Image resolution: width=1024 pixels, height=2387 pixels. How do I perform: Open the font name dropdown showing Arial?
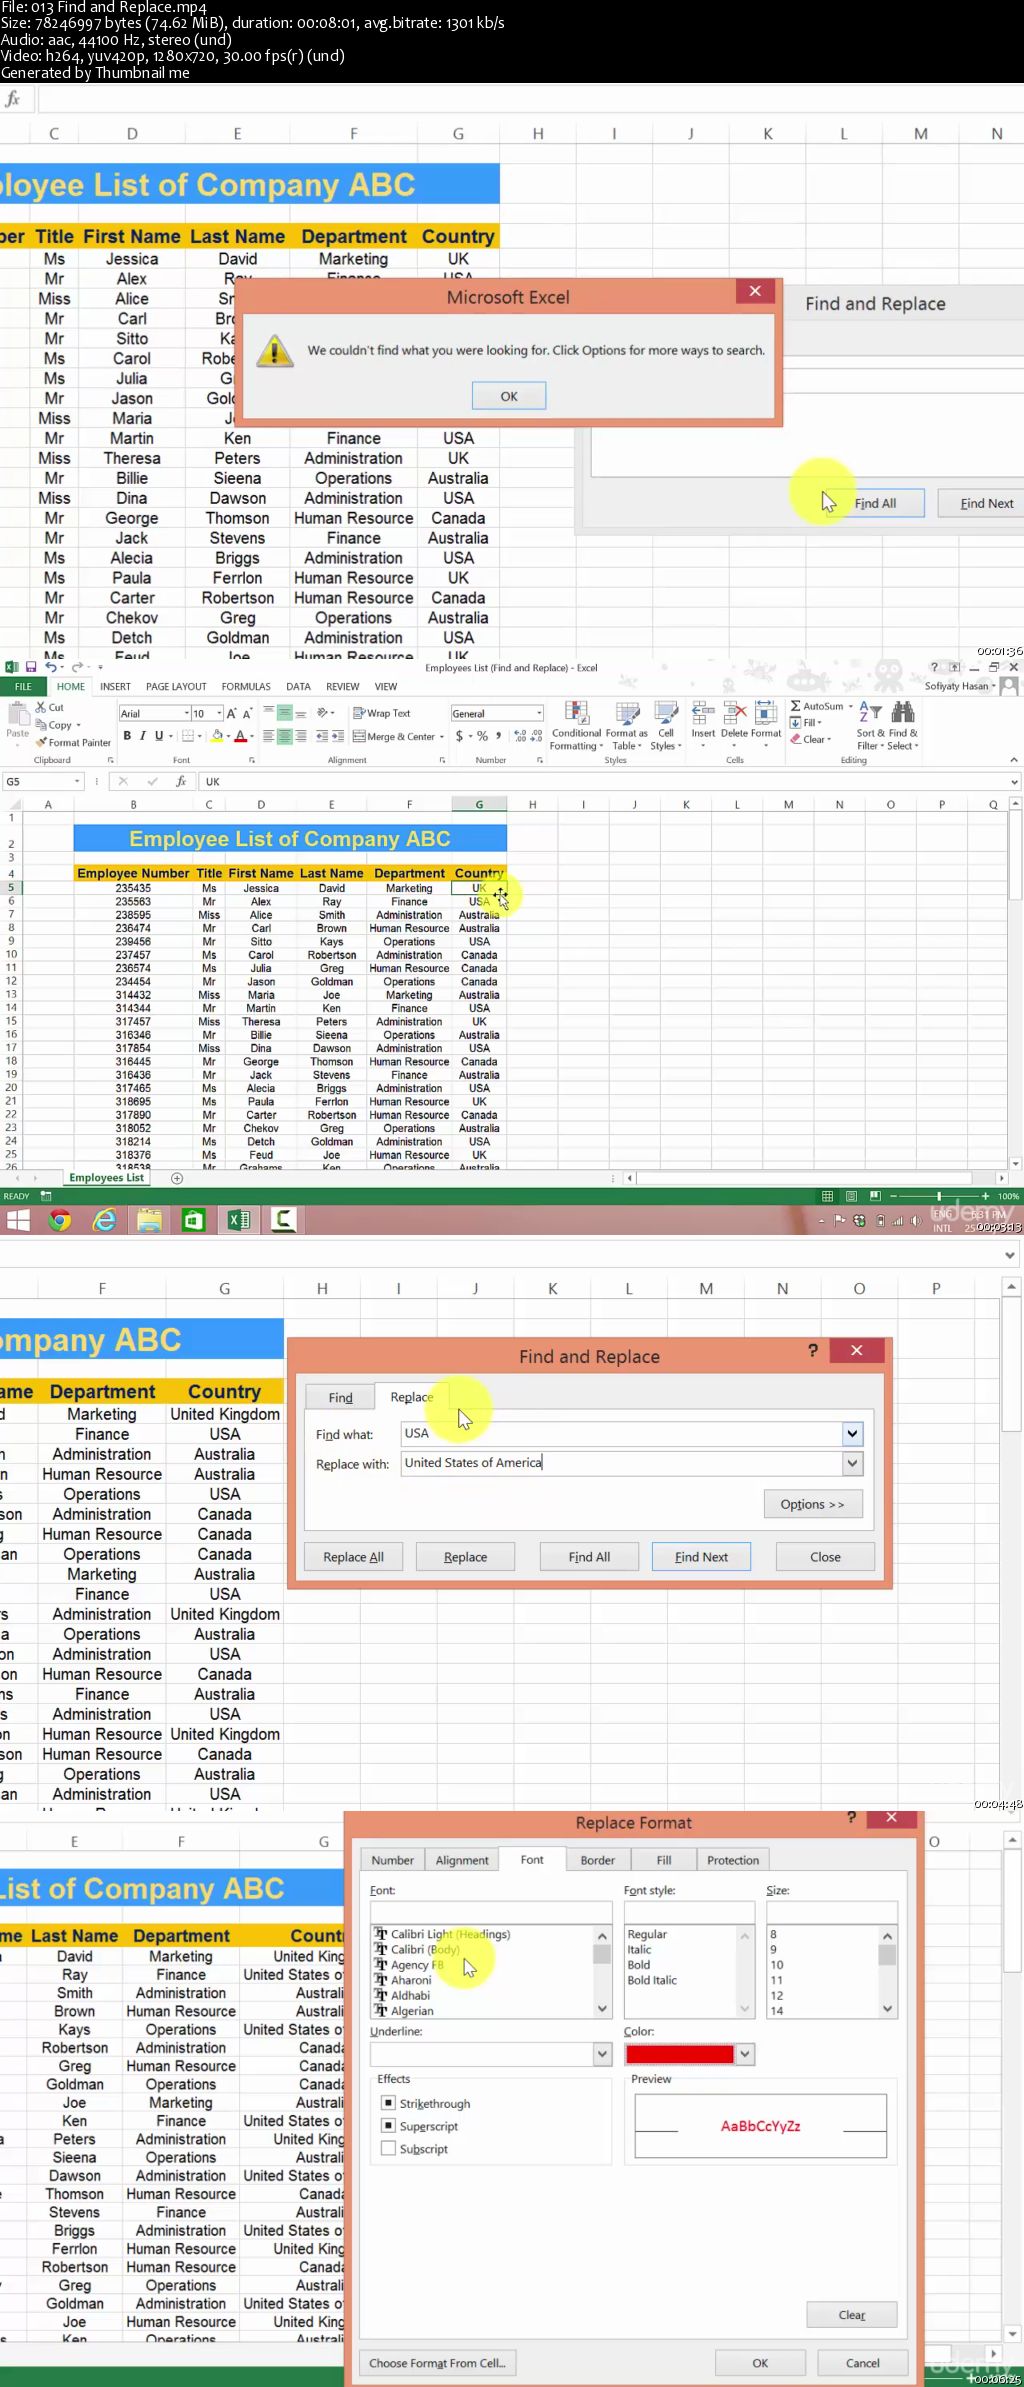186,713
